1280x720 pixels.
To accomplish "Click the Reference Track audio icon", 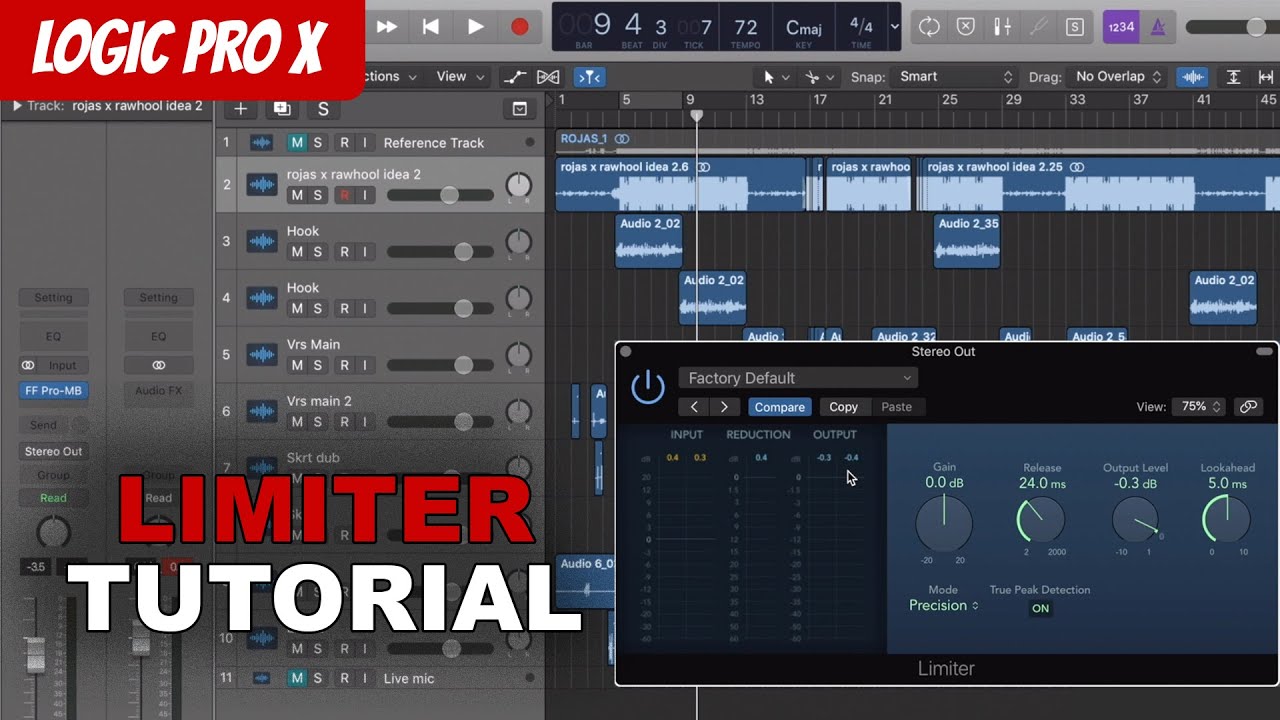I will click(262, 142).
